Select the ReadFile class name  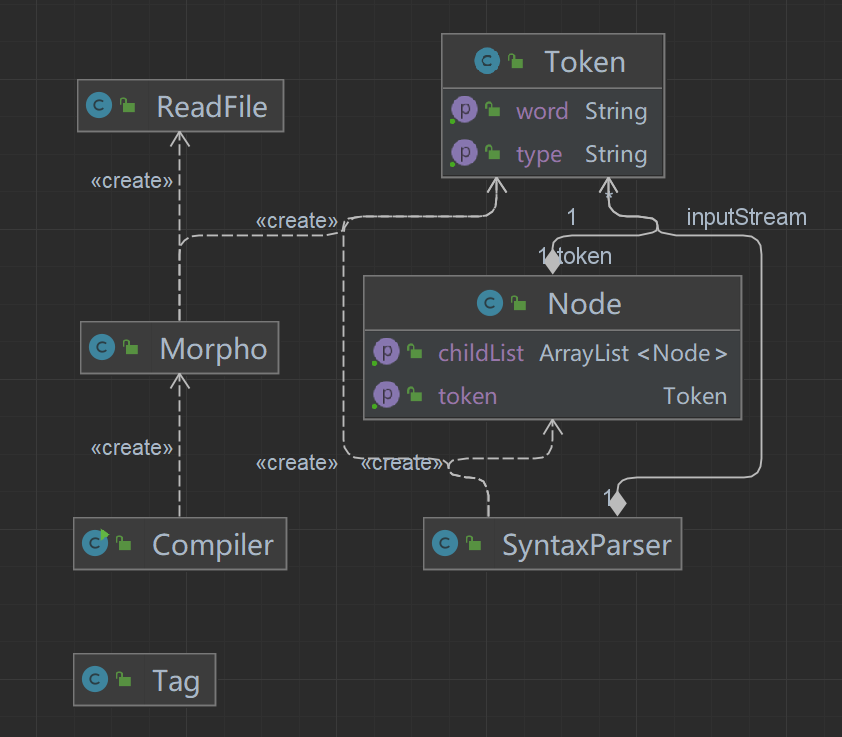pyautogui.click(x=211, y=106)
